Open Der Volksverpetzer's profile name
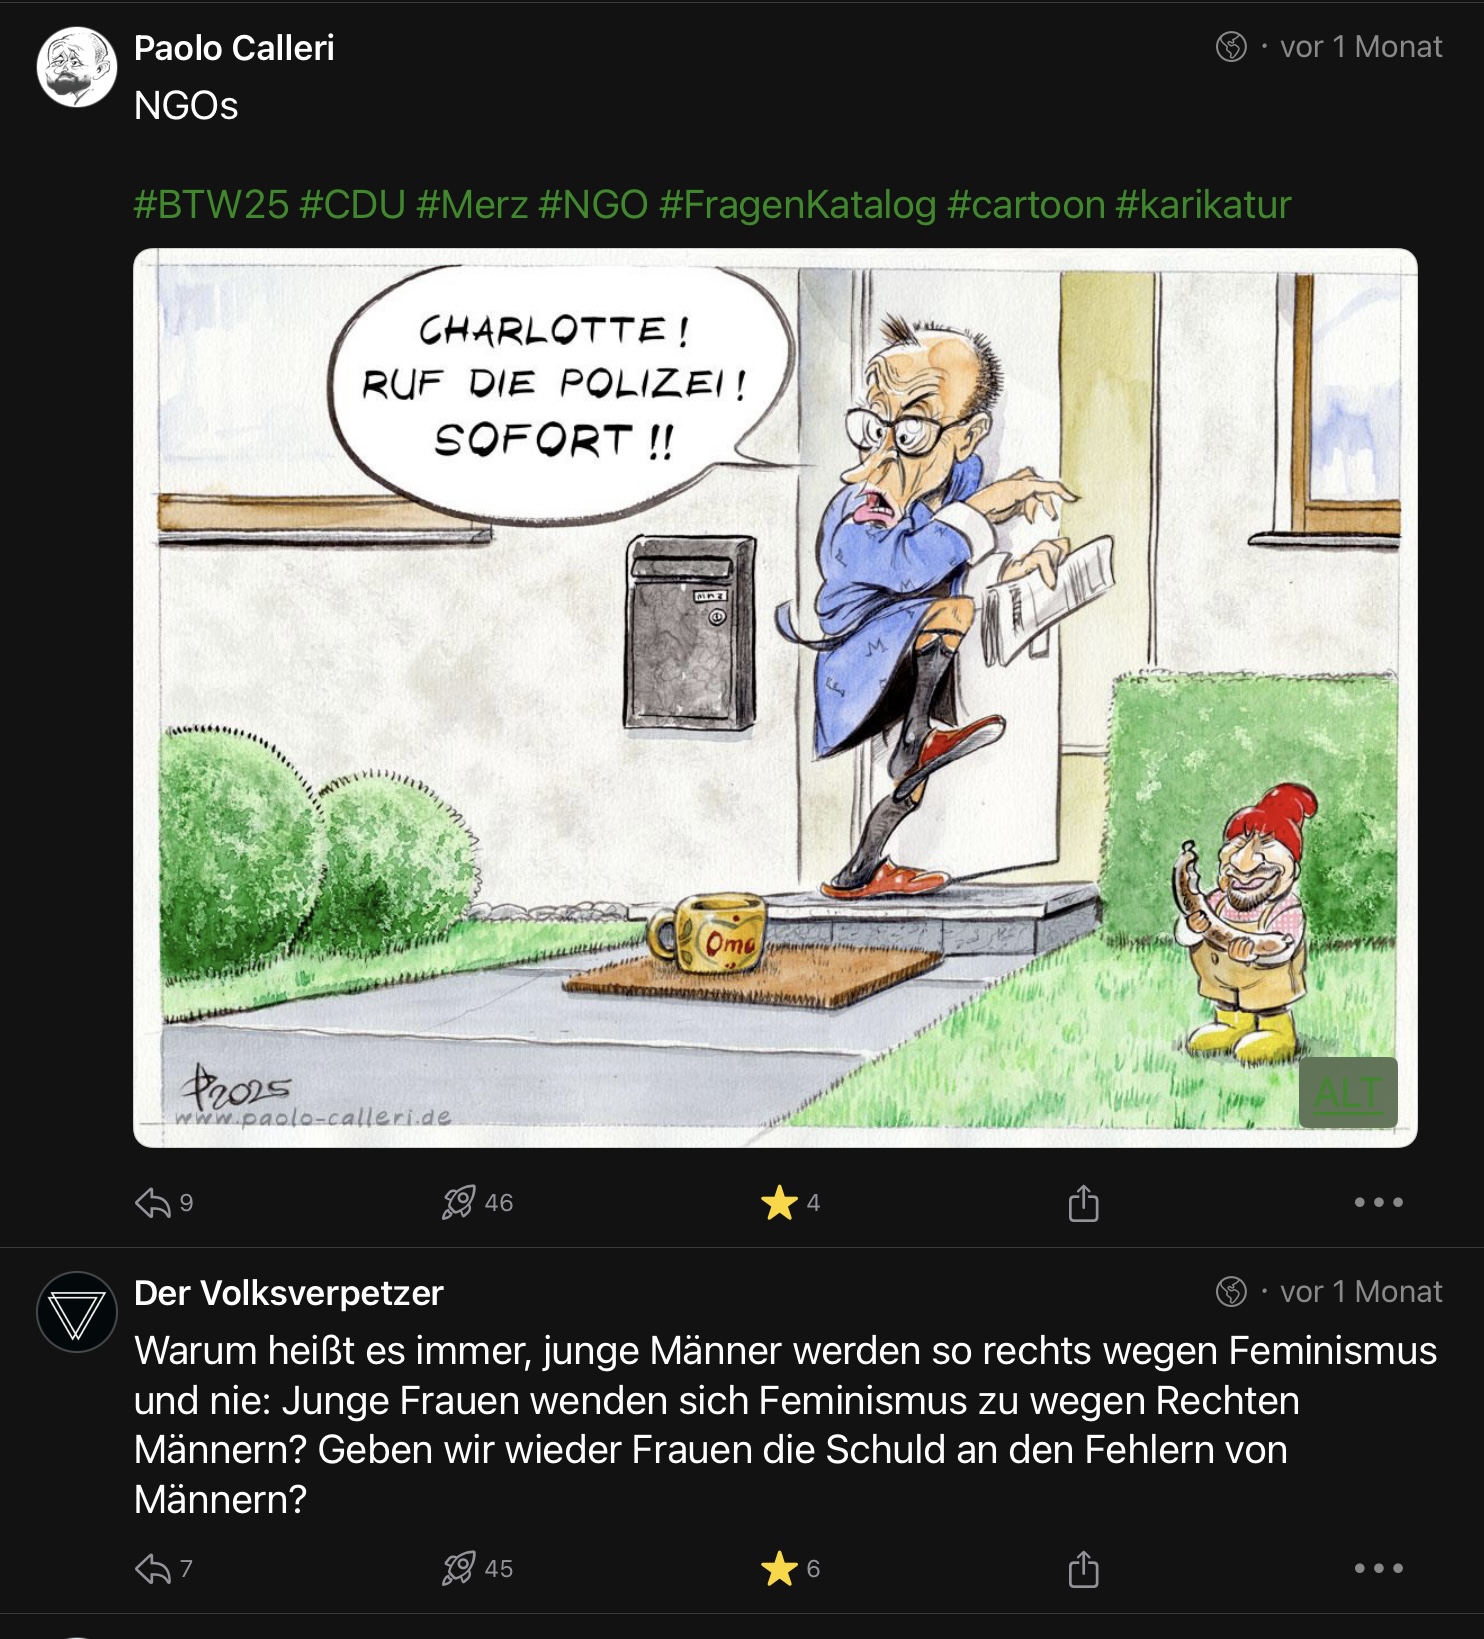 [x=289, y=1293]
